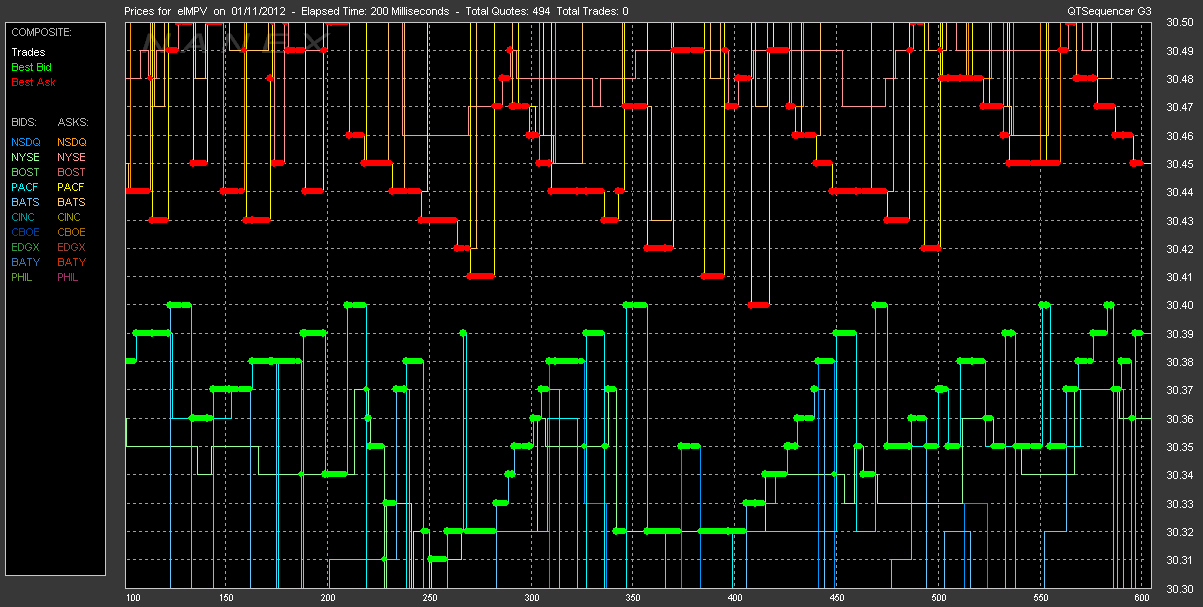Select the green 'Best Bid' legend entry
The height and width of the screenshot is (607, 1203).
pos(31,67)
